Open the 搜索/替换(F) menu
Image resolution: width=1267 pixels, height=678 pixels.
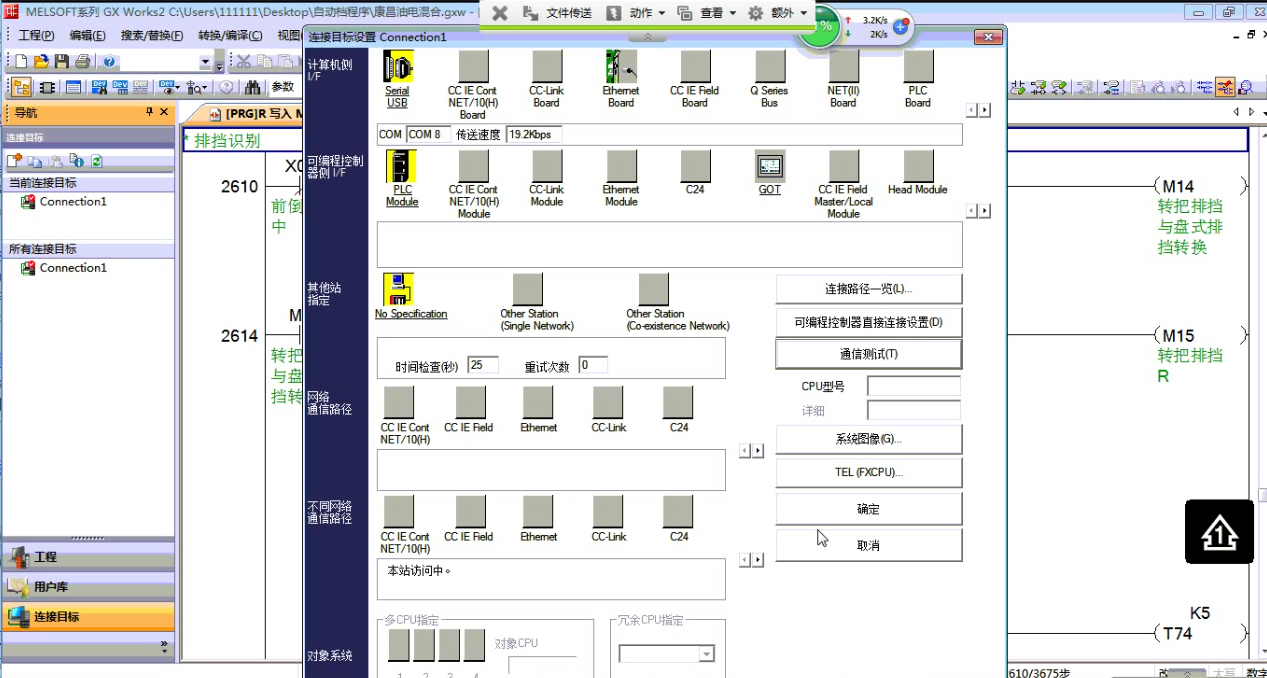pyautogui.click(x=152, y=36)
